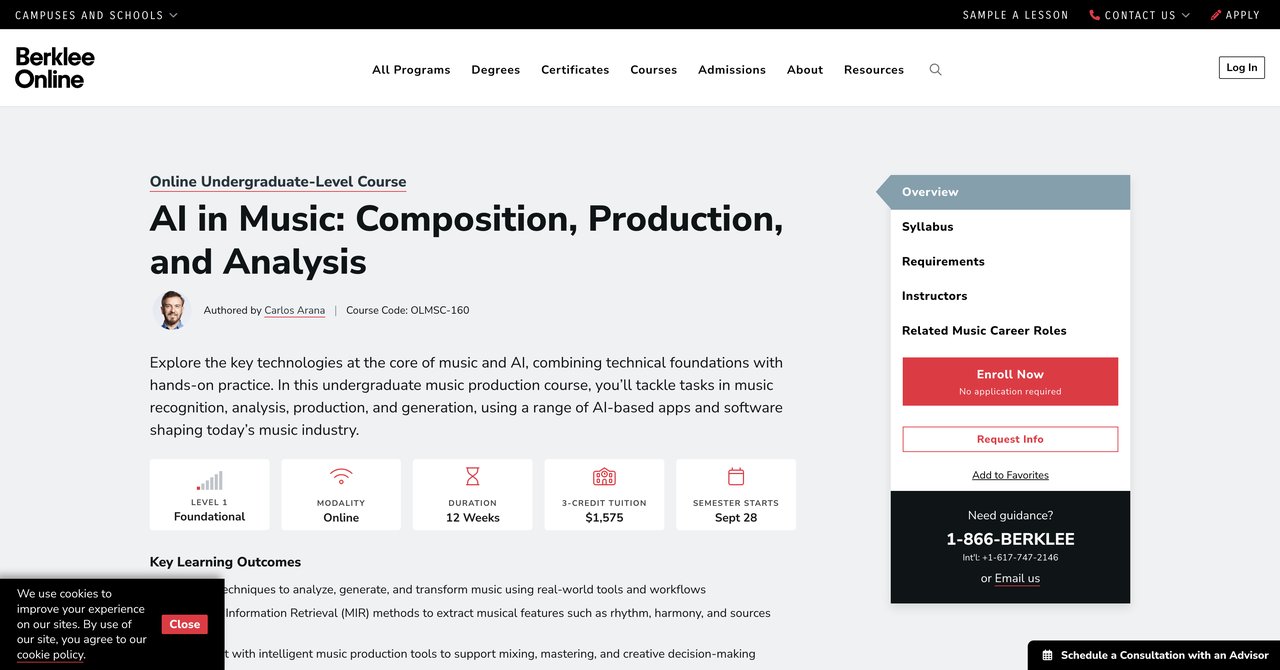Expand the Contact Us dropdown arrow

click(1186, 15)
